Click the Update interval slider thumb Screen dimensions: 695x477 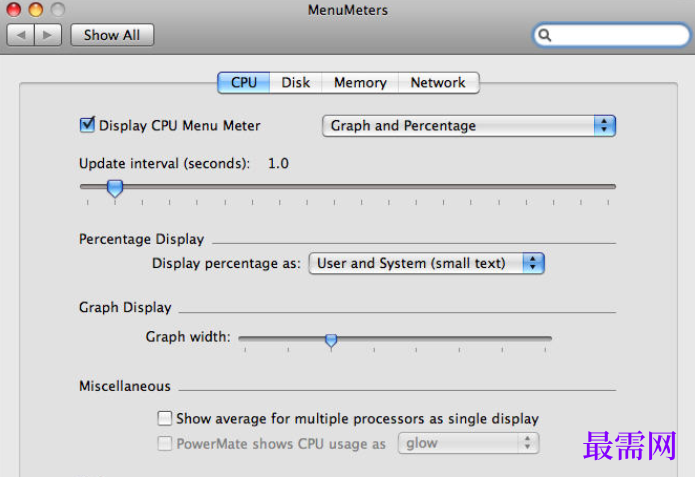[x=115, y=188]
